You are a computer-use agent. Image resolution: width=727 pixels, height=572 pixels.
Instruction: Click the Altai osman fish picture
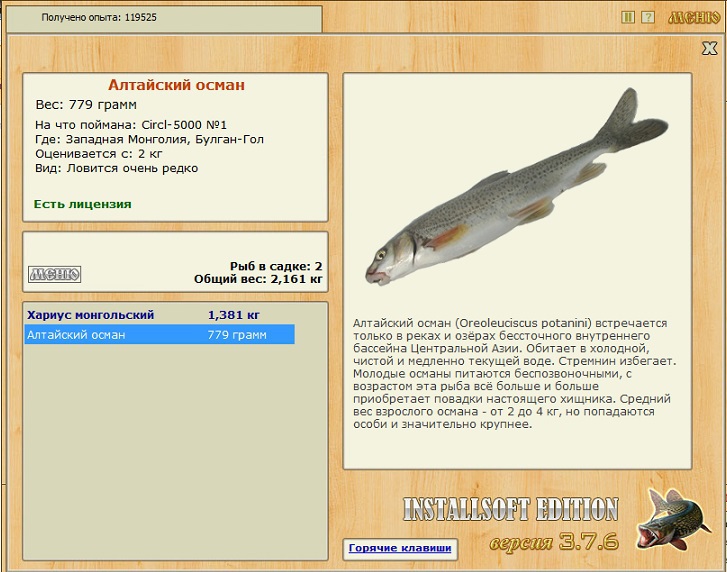coord(517,187)
